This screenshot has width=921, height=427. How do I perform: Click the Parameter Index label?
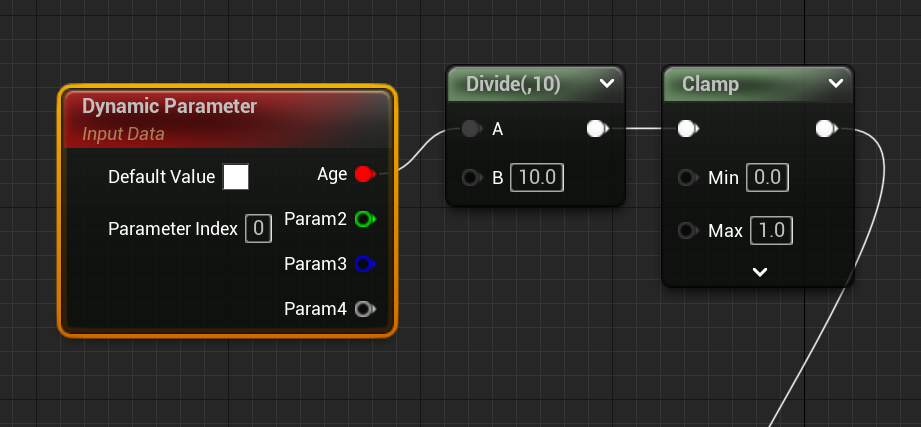173,228
